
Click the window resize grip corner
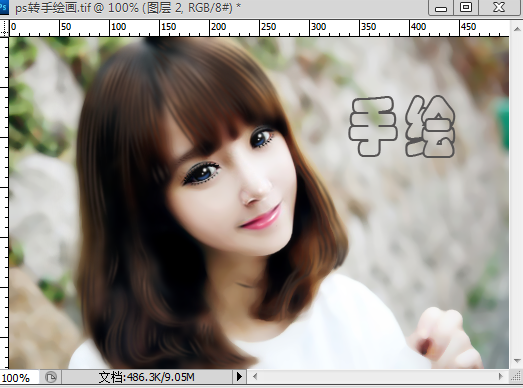pos(516,377)
